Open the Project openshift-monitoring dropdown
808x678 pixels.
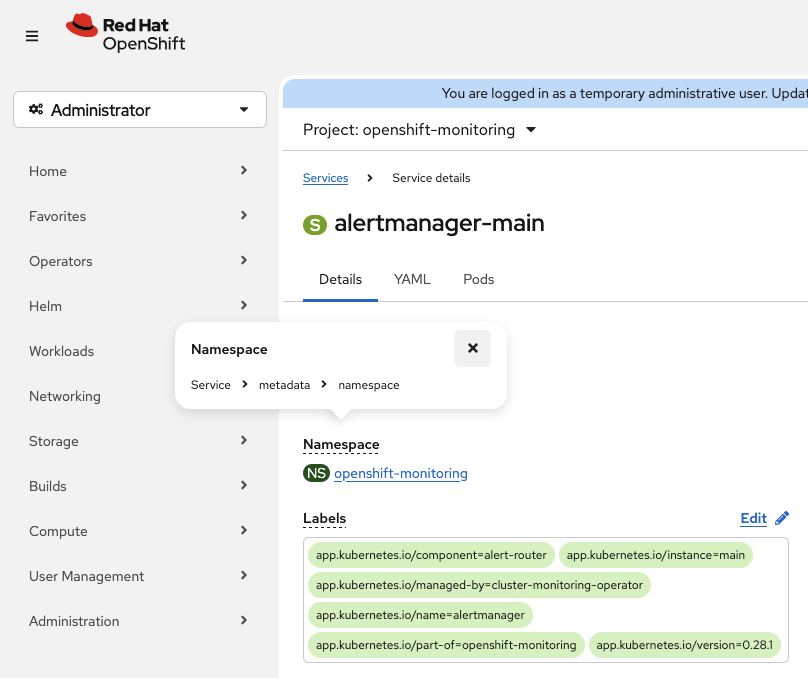[420, 130]
